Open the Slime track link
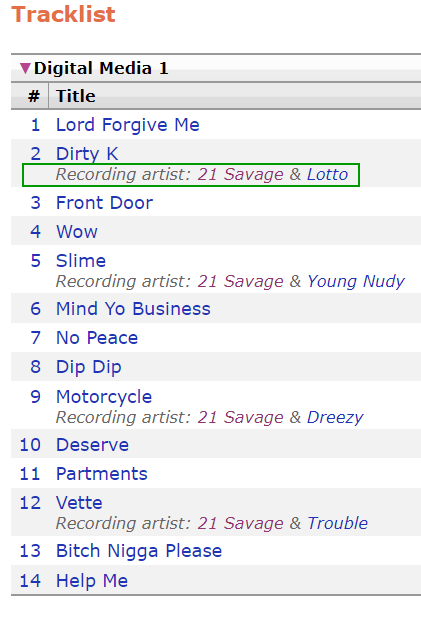Viewport: 421px width, 617px height. [81, 261]
